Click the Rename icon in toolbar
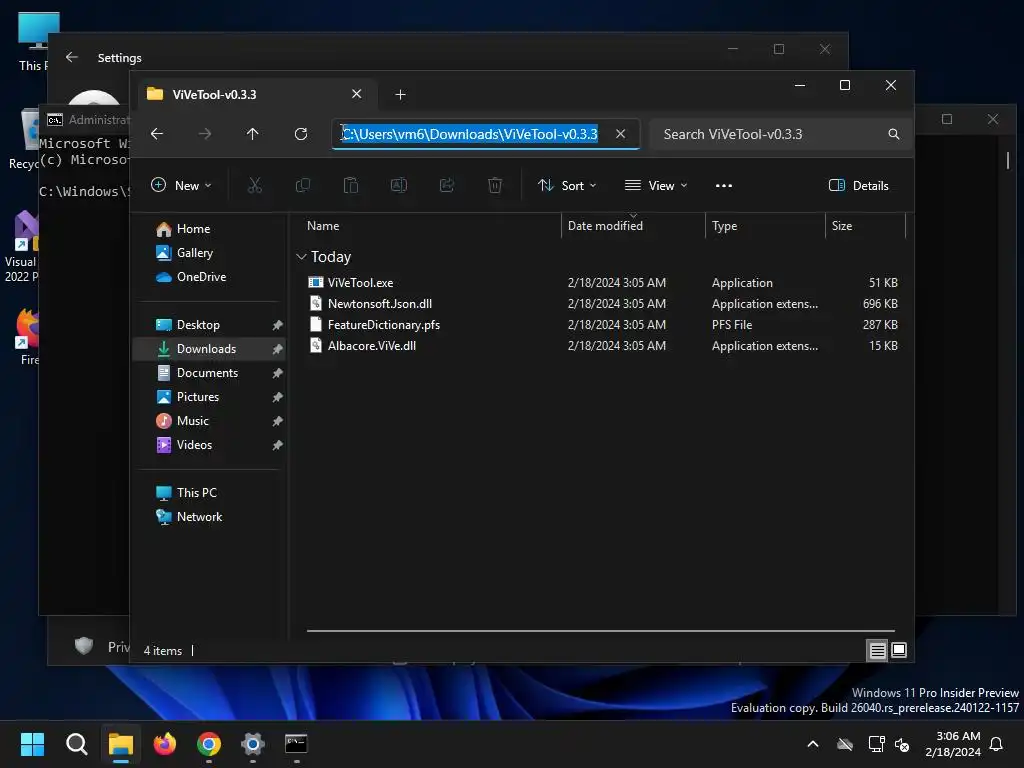The image size is (1024, 768). point(398,185)
